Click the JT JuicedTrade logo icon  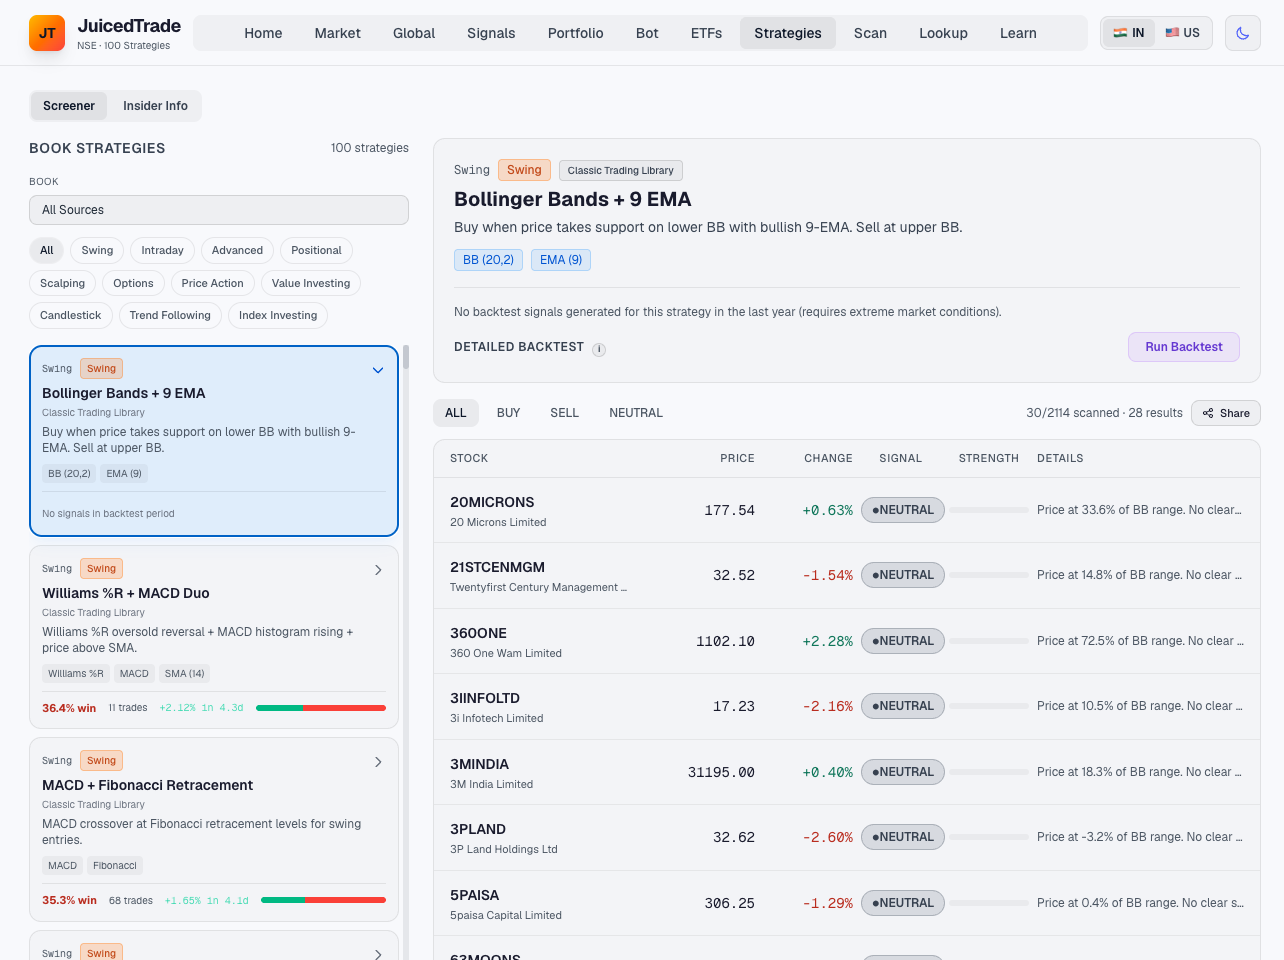pyautogui.click(x=47, y=33)
